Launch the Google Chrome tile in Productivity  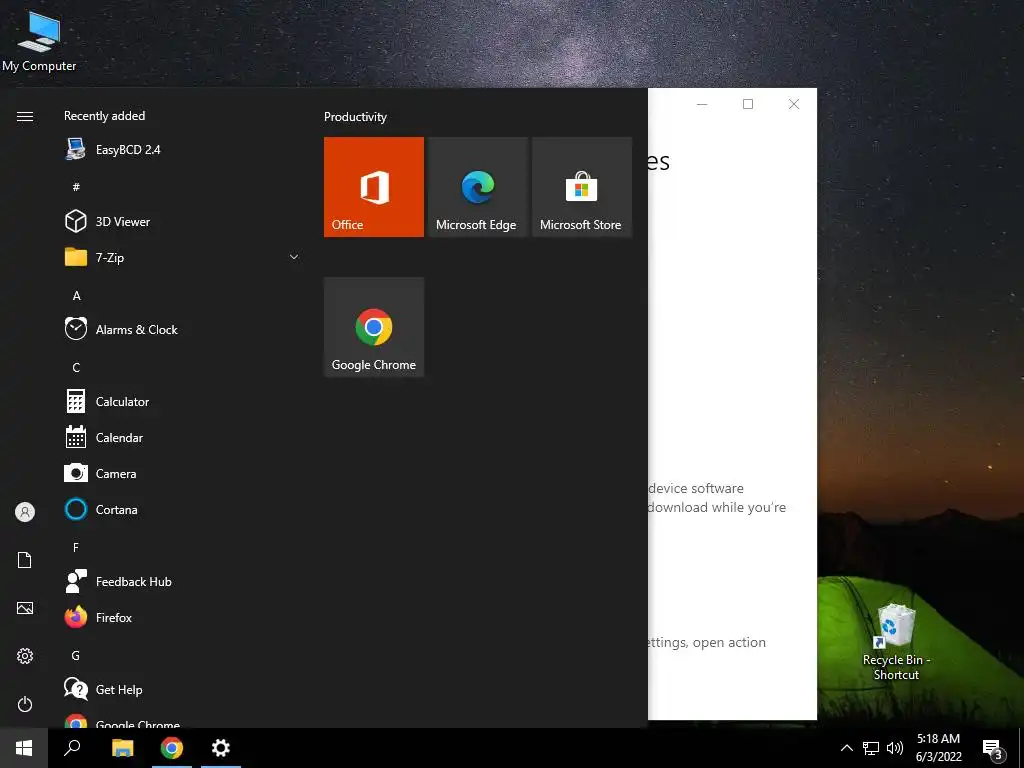click(x=374, y=327)
